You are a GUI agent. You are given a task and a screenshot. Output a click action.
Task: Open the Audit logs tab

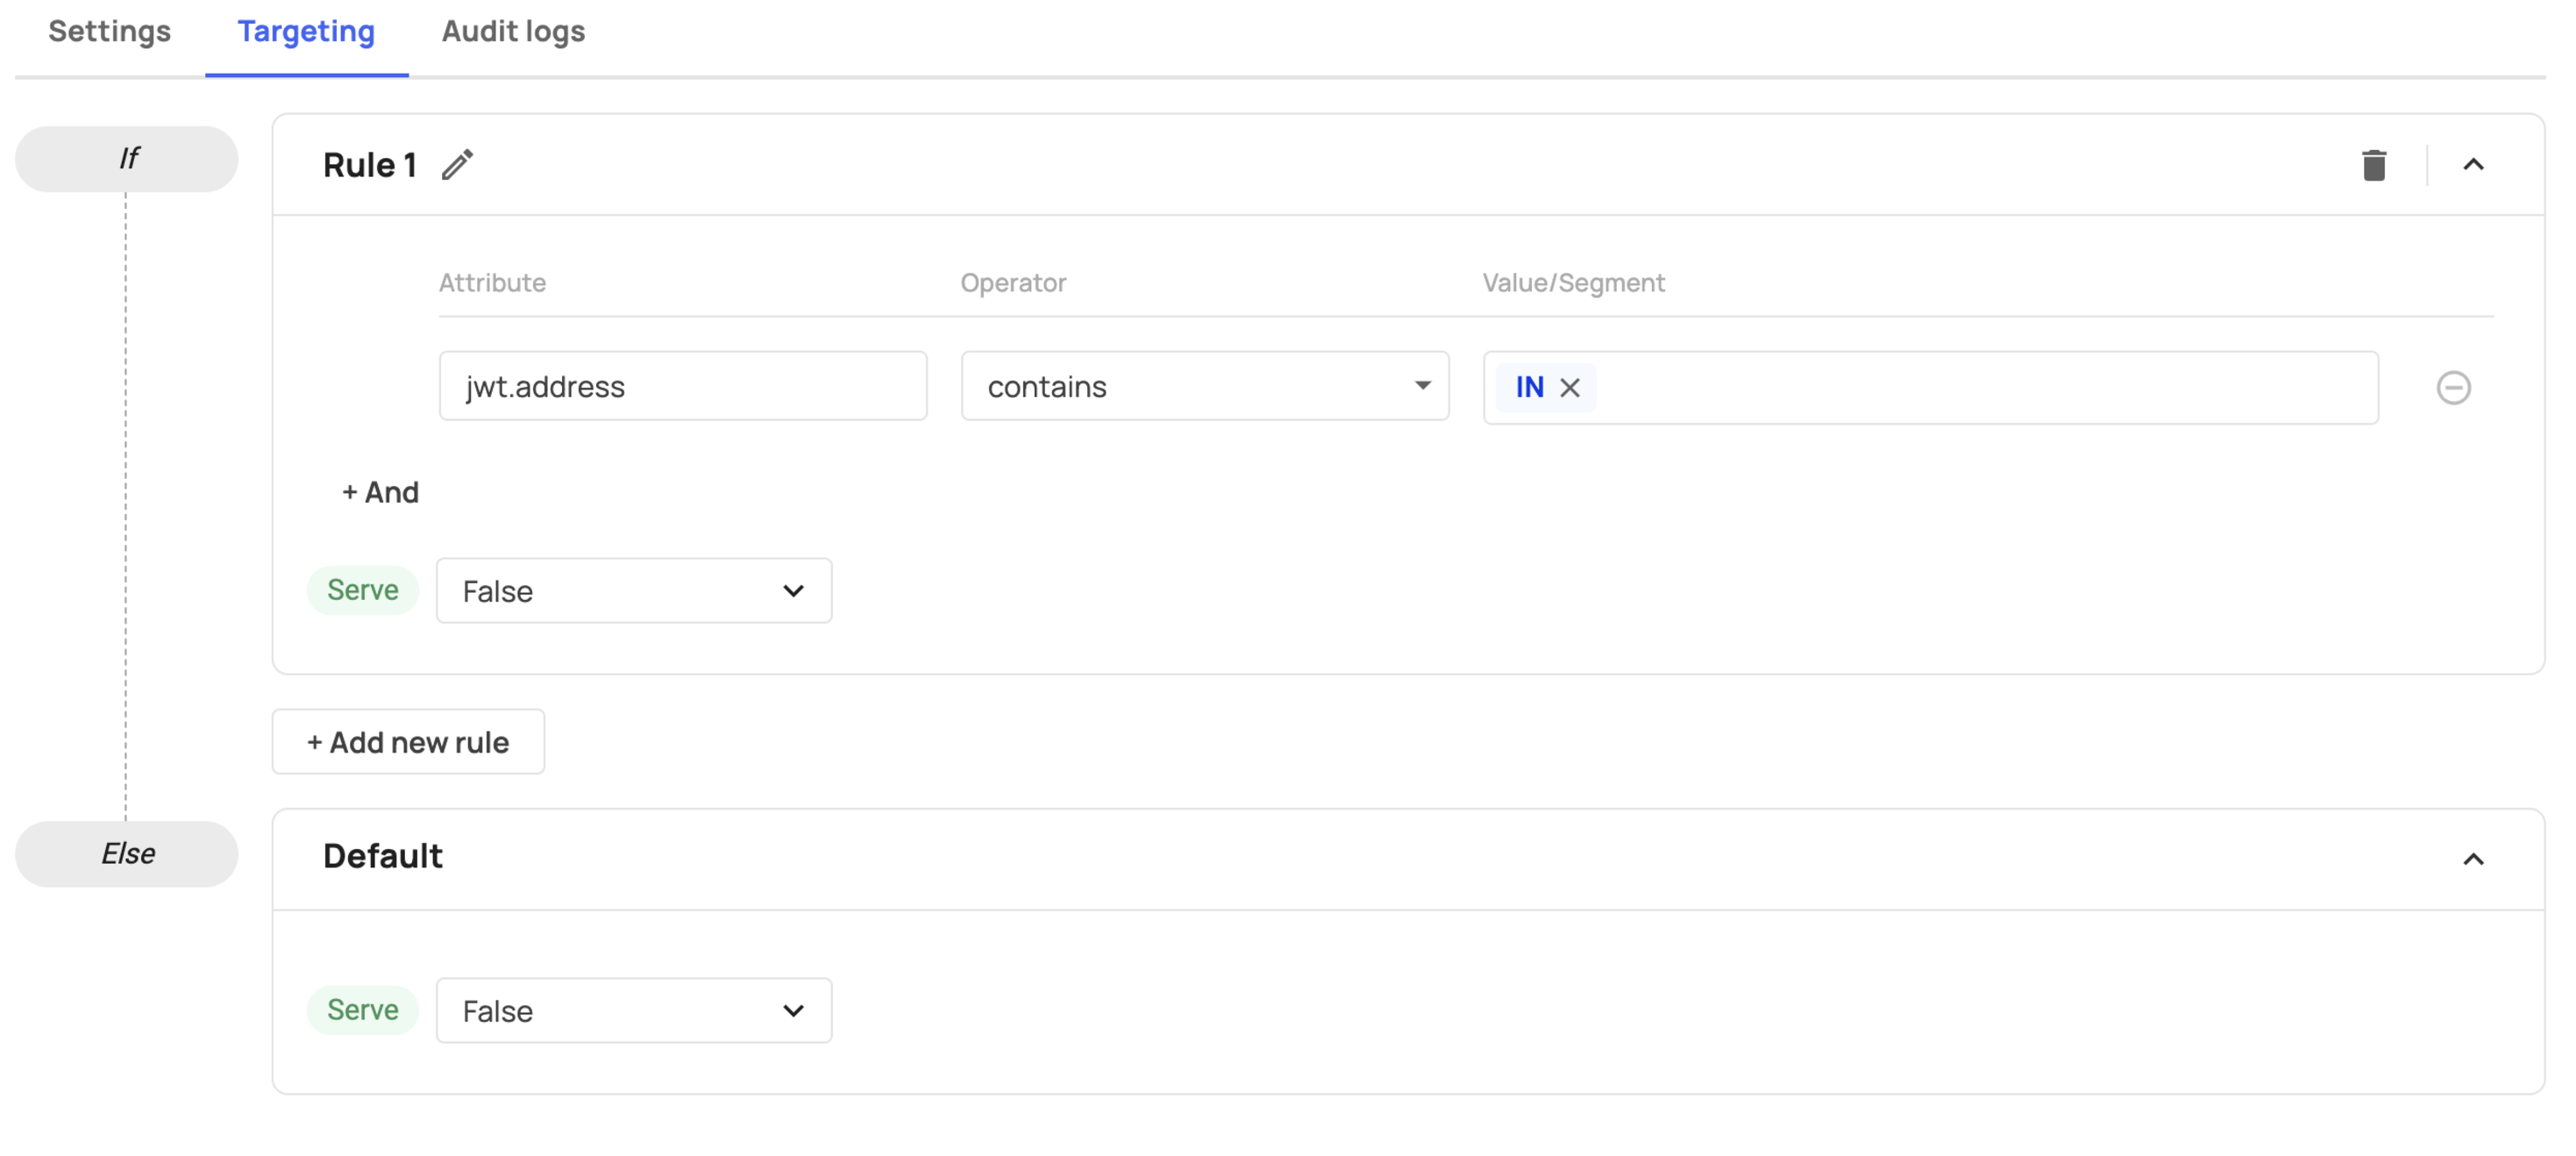pyautogui.click(x=513, y=32)
